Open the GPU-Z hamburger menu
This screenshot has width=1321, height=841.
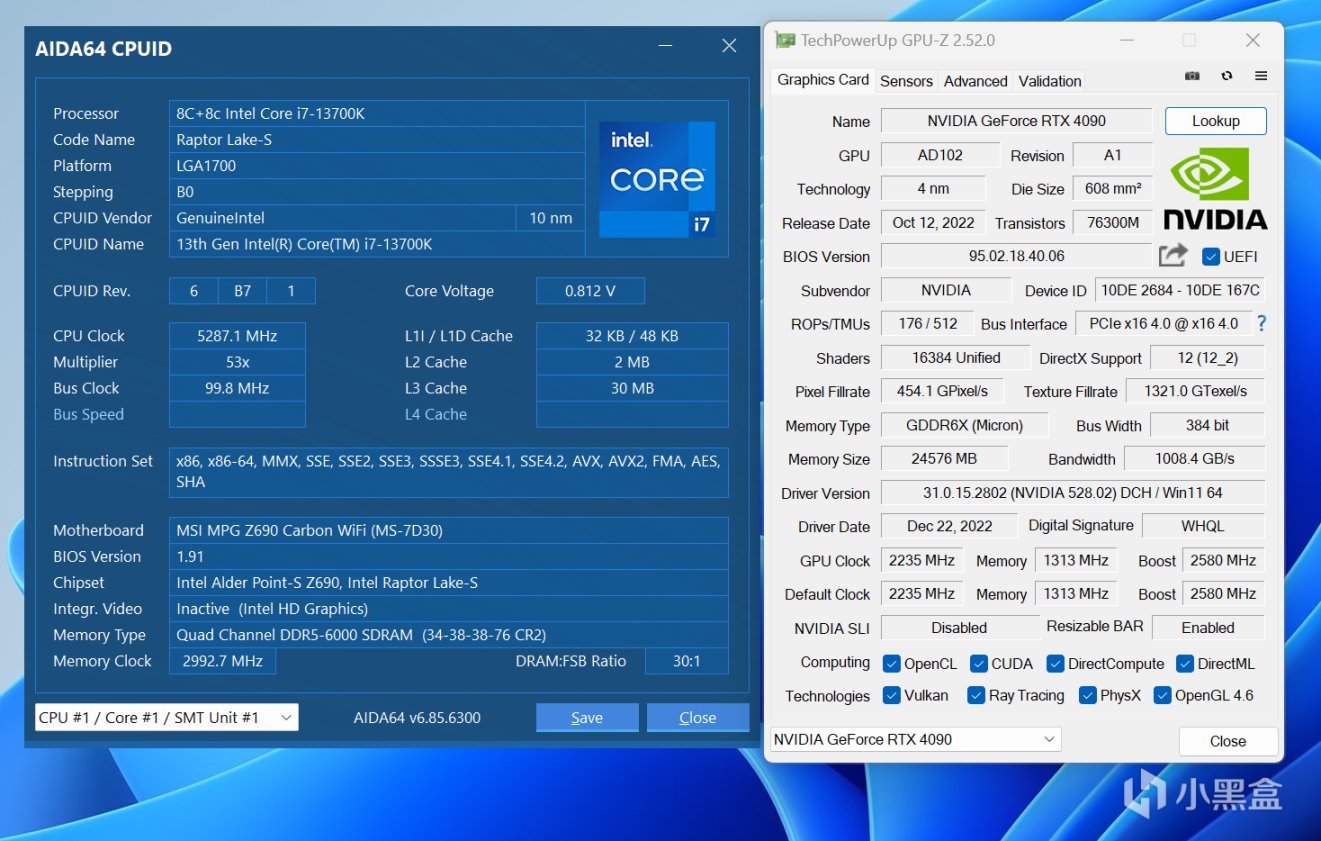click(1261, 77)
